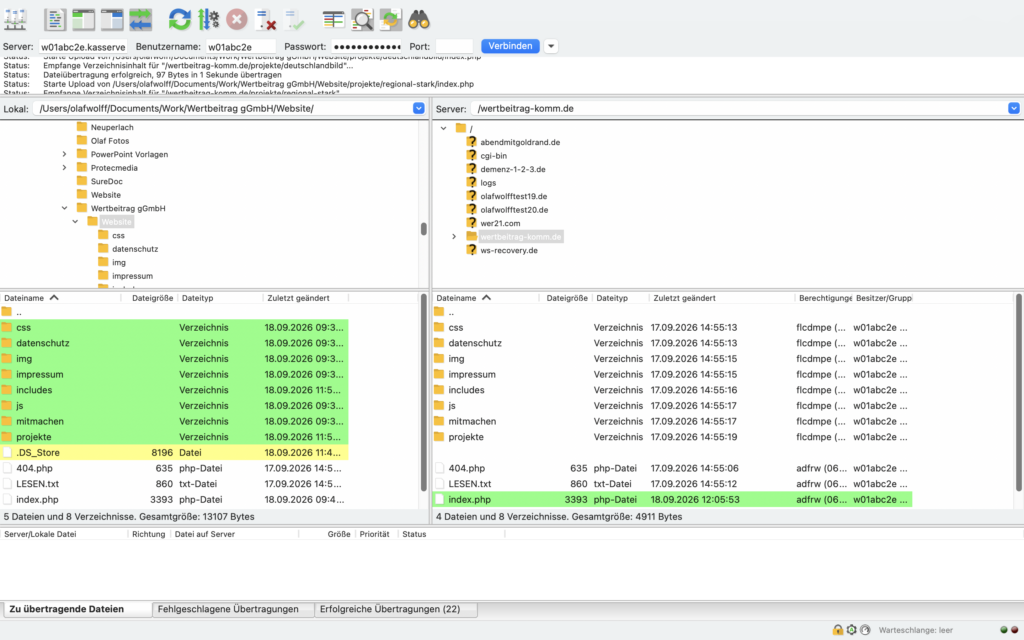1024x640 pixels.
Task: Switch to Zu übertragende Dateien tab
Action: (x=76, y=609)
